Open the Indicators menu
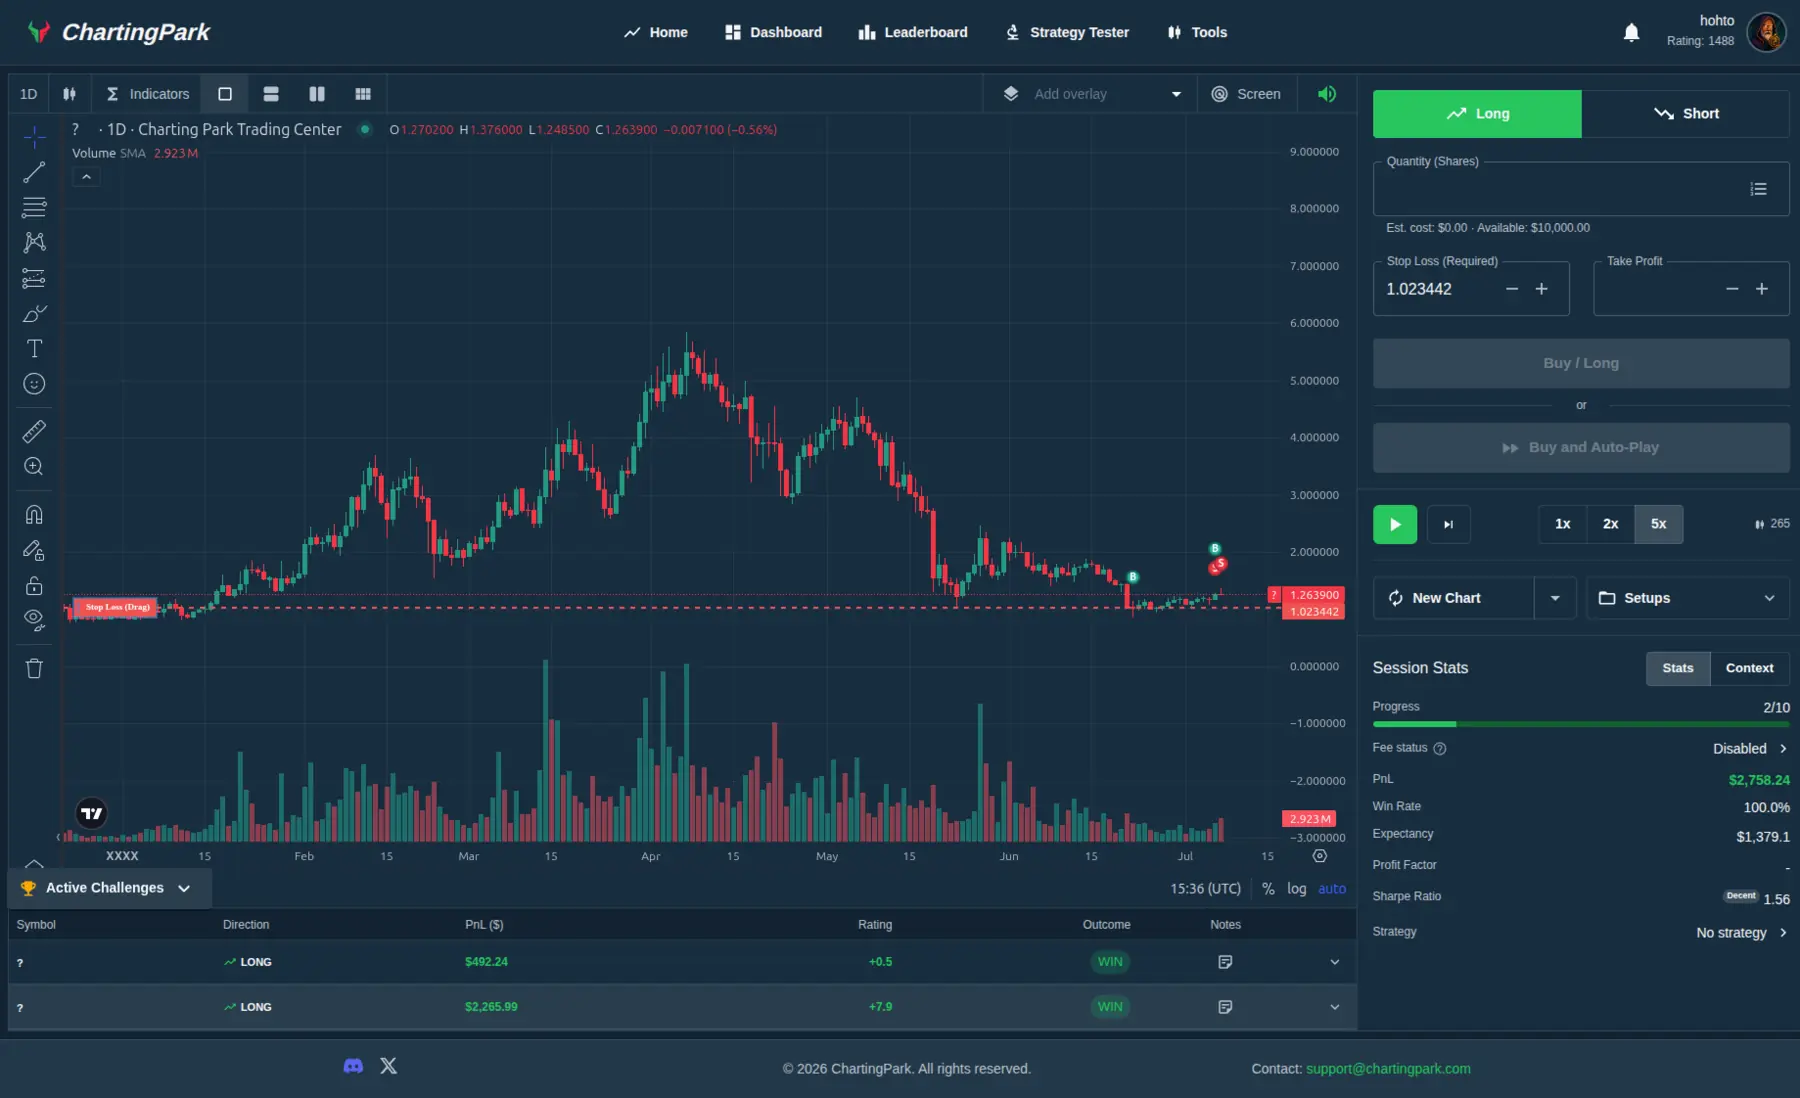This screenshot has height=1098, width=1800. tap(147, 94)
